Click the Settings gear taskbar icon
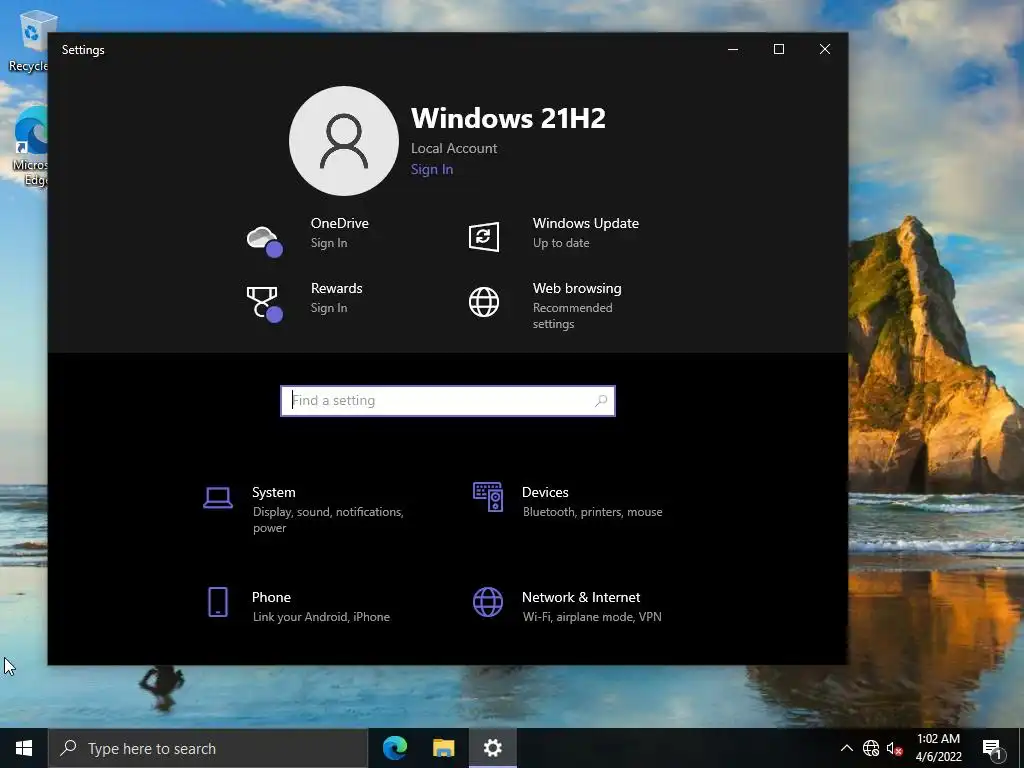1024x768 pixels. point(492,748)
